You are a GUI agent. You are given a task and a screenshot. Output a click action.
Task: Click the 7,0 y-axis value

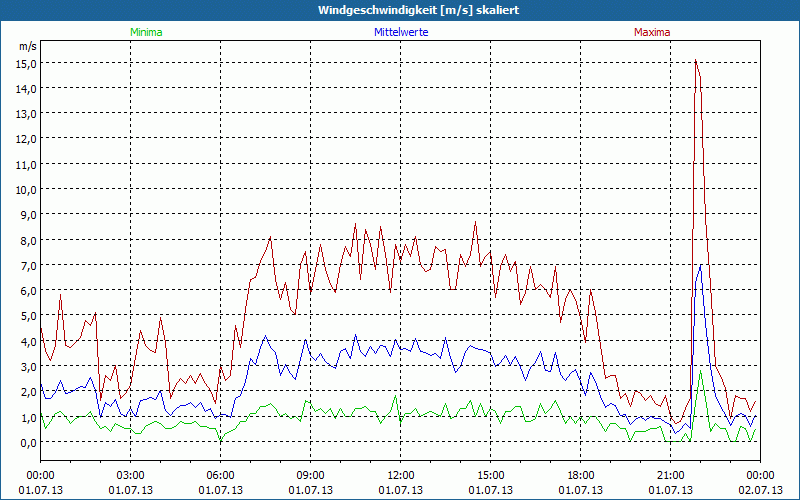[28, 265]
